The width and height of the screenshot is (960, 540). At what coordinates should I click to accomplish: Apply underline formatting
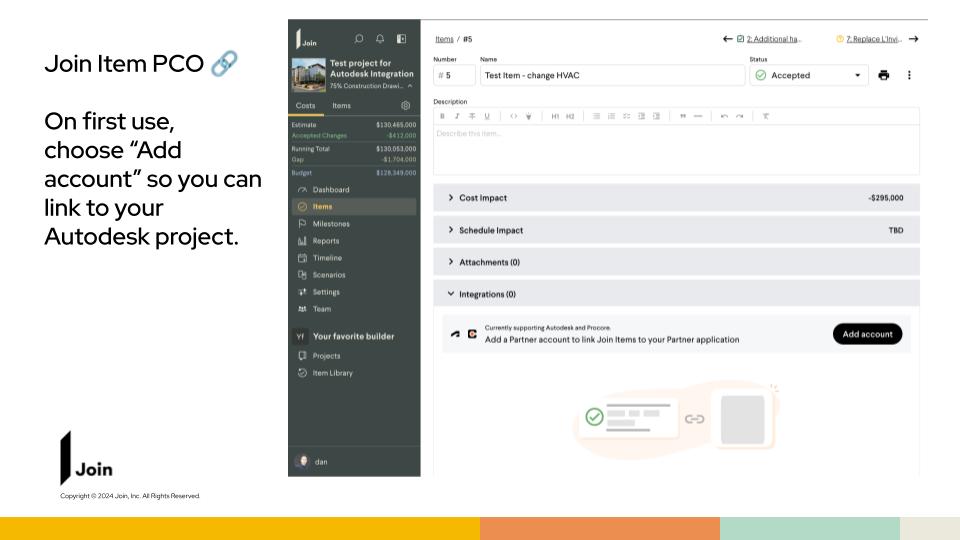pyautogui.click(x=487, y=116)
